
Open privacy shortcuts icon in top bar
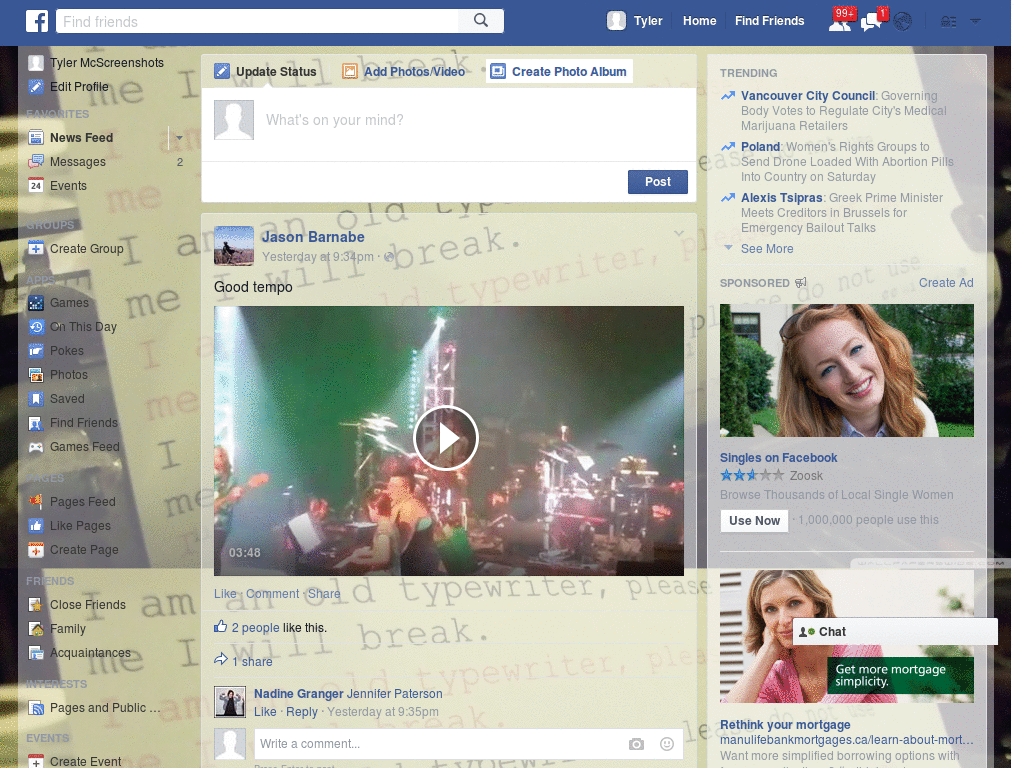(948, 22)
